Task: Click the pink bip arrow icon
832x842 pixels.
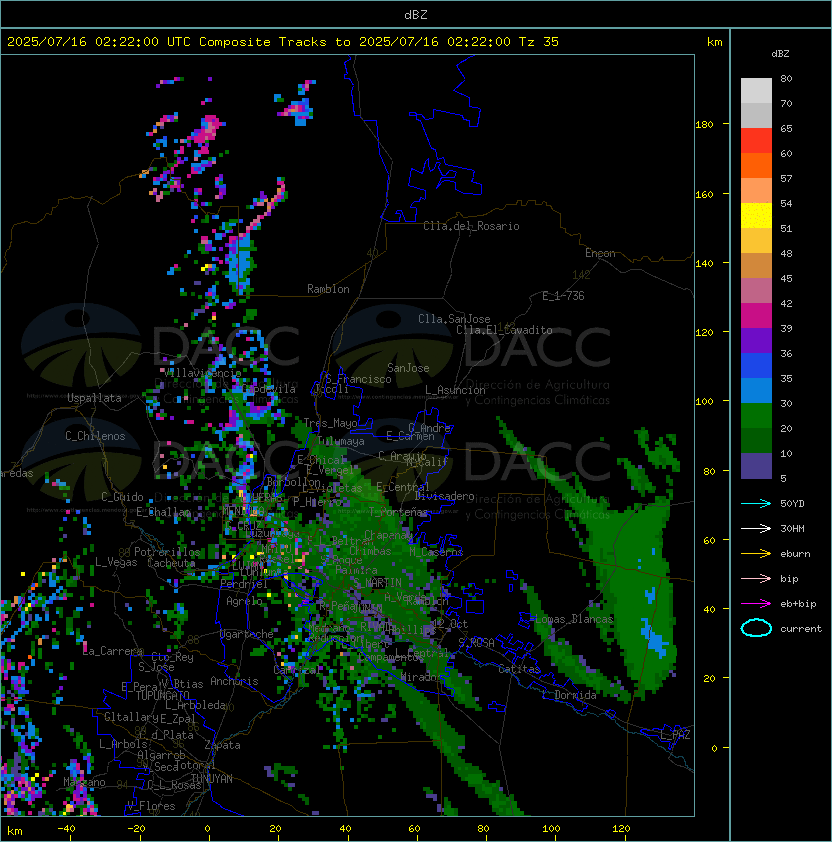Action: coord(756,579)
